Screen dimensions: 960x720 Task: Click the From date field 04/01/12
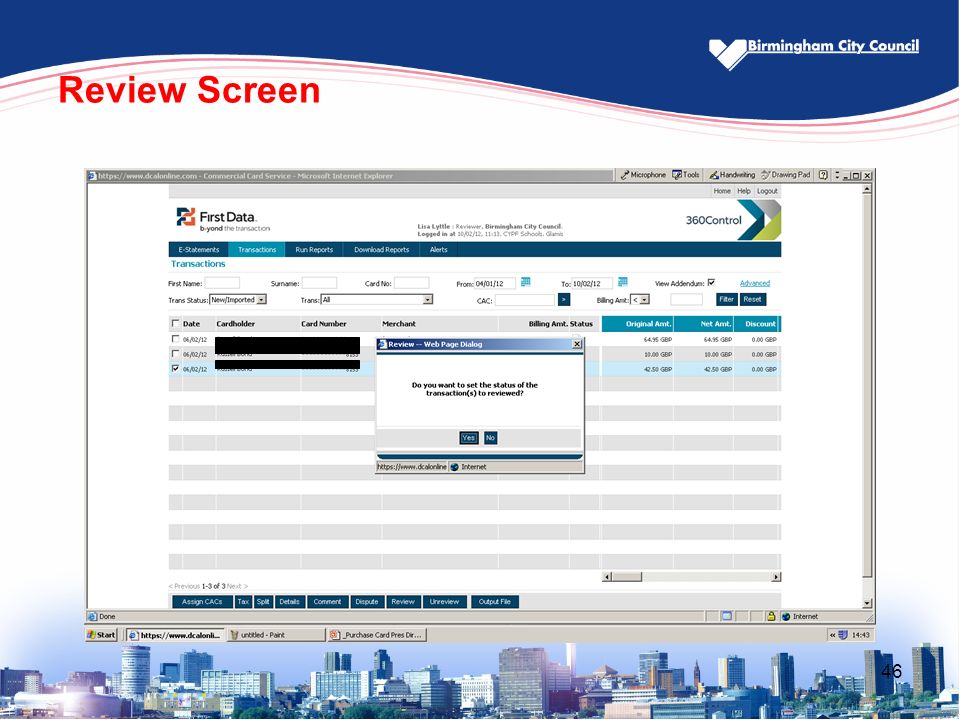495,283
